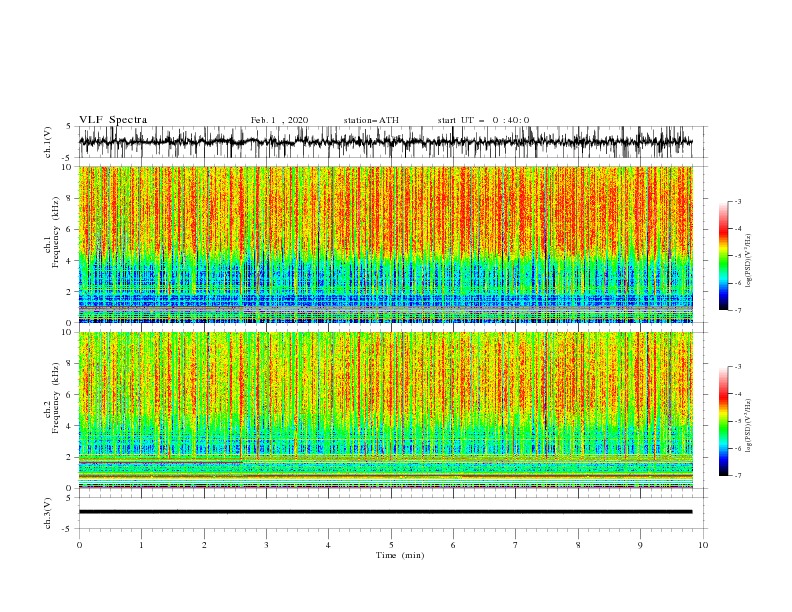Click the 'start UT = 0:40:0' label

click(483, 120)
